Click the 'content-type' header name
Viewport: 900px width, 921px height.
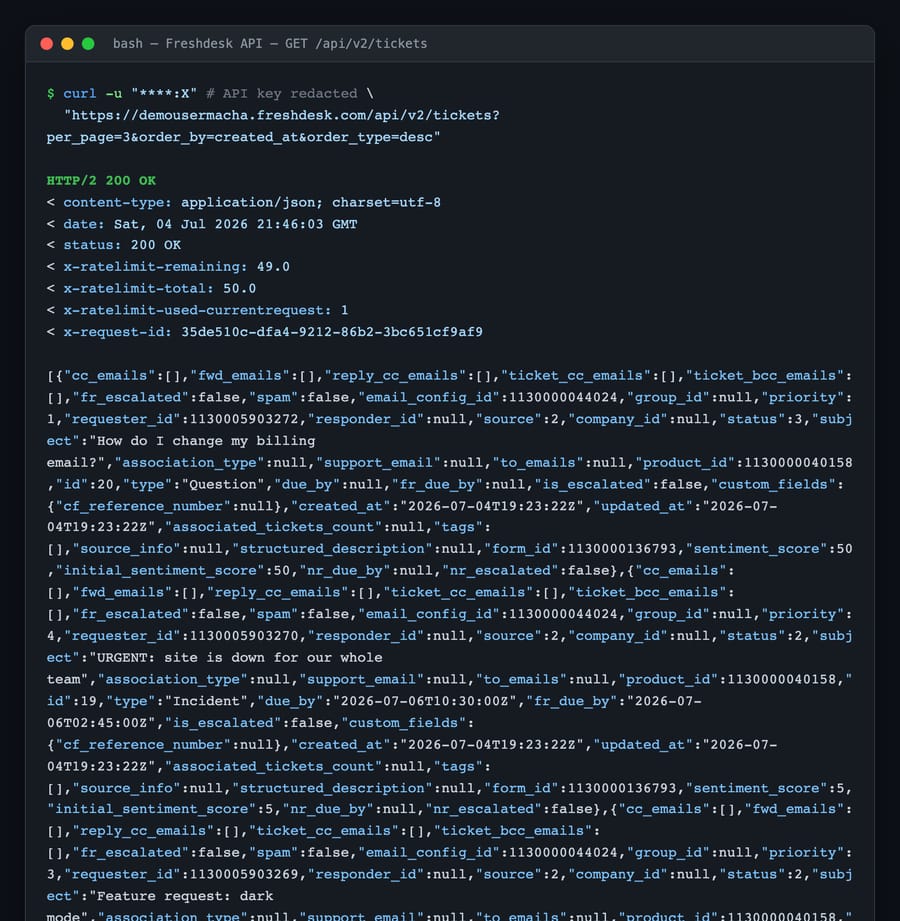pyautogui.click(x=117, y=202)
